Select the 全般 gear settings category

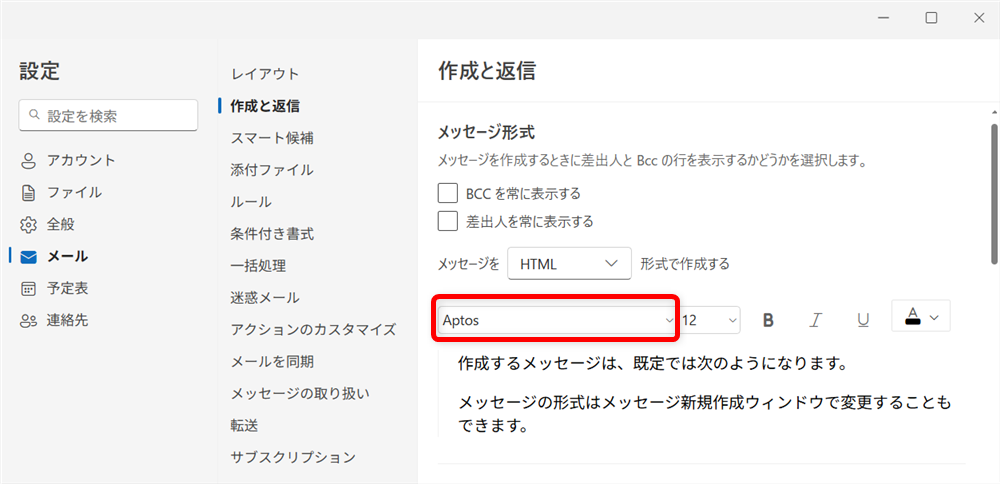click(x=60, y=224)
